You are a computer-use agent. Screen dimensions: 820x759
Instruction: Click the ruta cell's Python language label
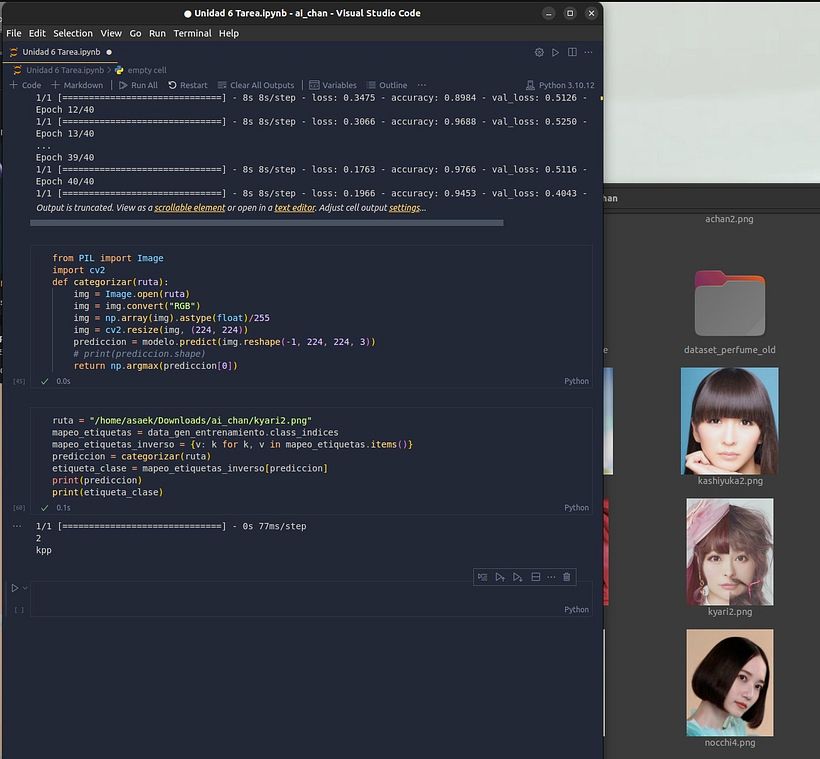pyautogui.click(x=576, y=507)
